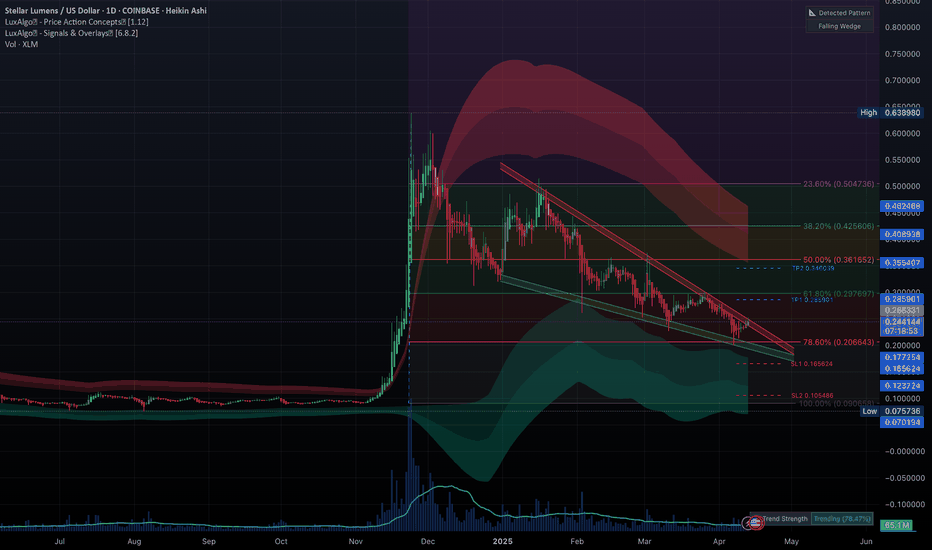Click the 0.177254 blue price tag
The width and height of the screenshot is (932, 550).
pos(902,358)
